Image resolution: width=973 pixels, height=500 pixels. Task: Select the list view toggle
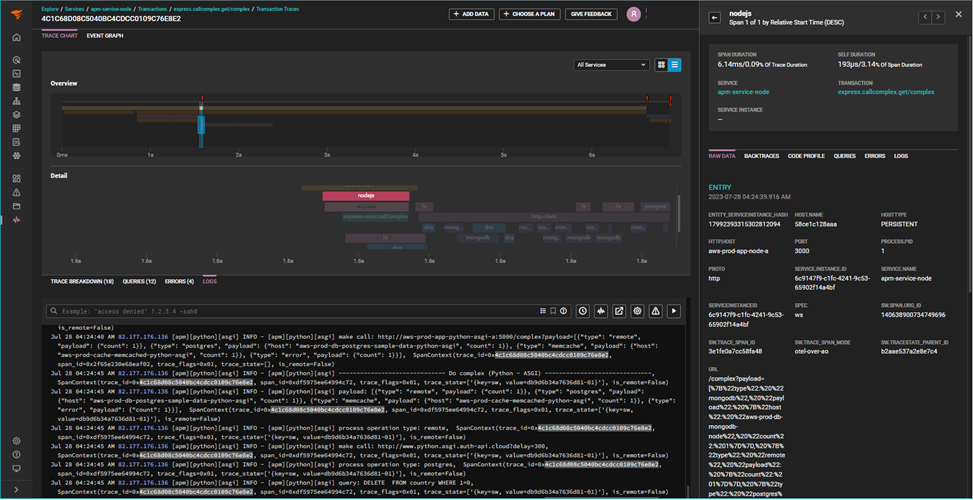pyautogui.click(x=675, y=65)
